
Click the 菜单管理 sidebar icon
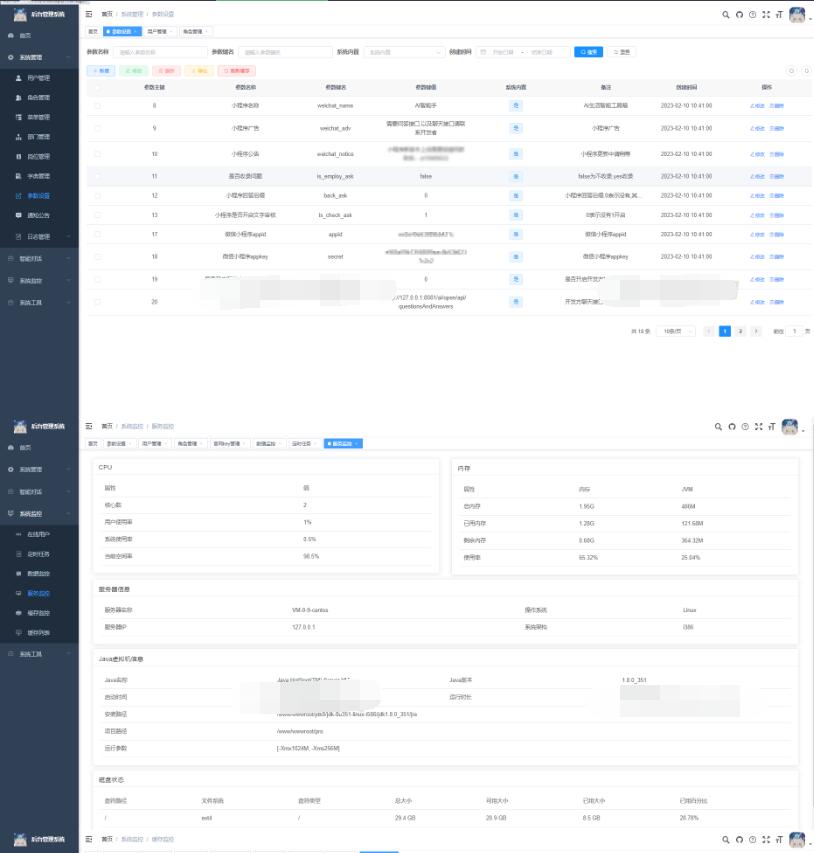tap(18, 117)
